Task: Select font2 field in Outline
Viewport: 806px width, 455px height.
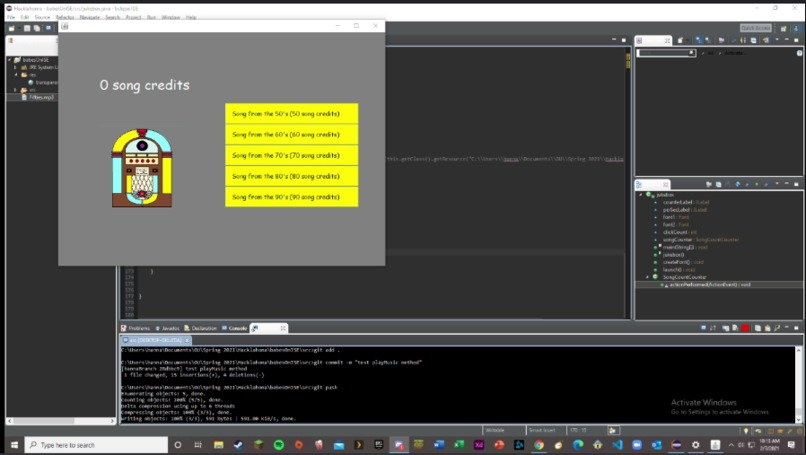Action: click(675, 225)
